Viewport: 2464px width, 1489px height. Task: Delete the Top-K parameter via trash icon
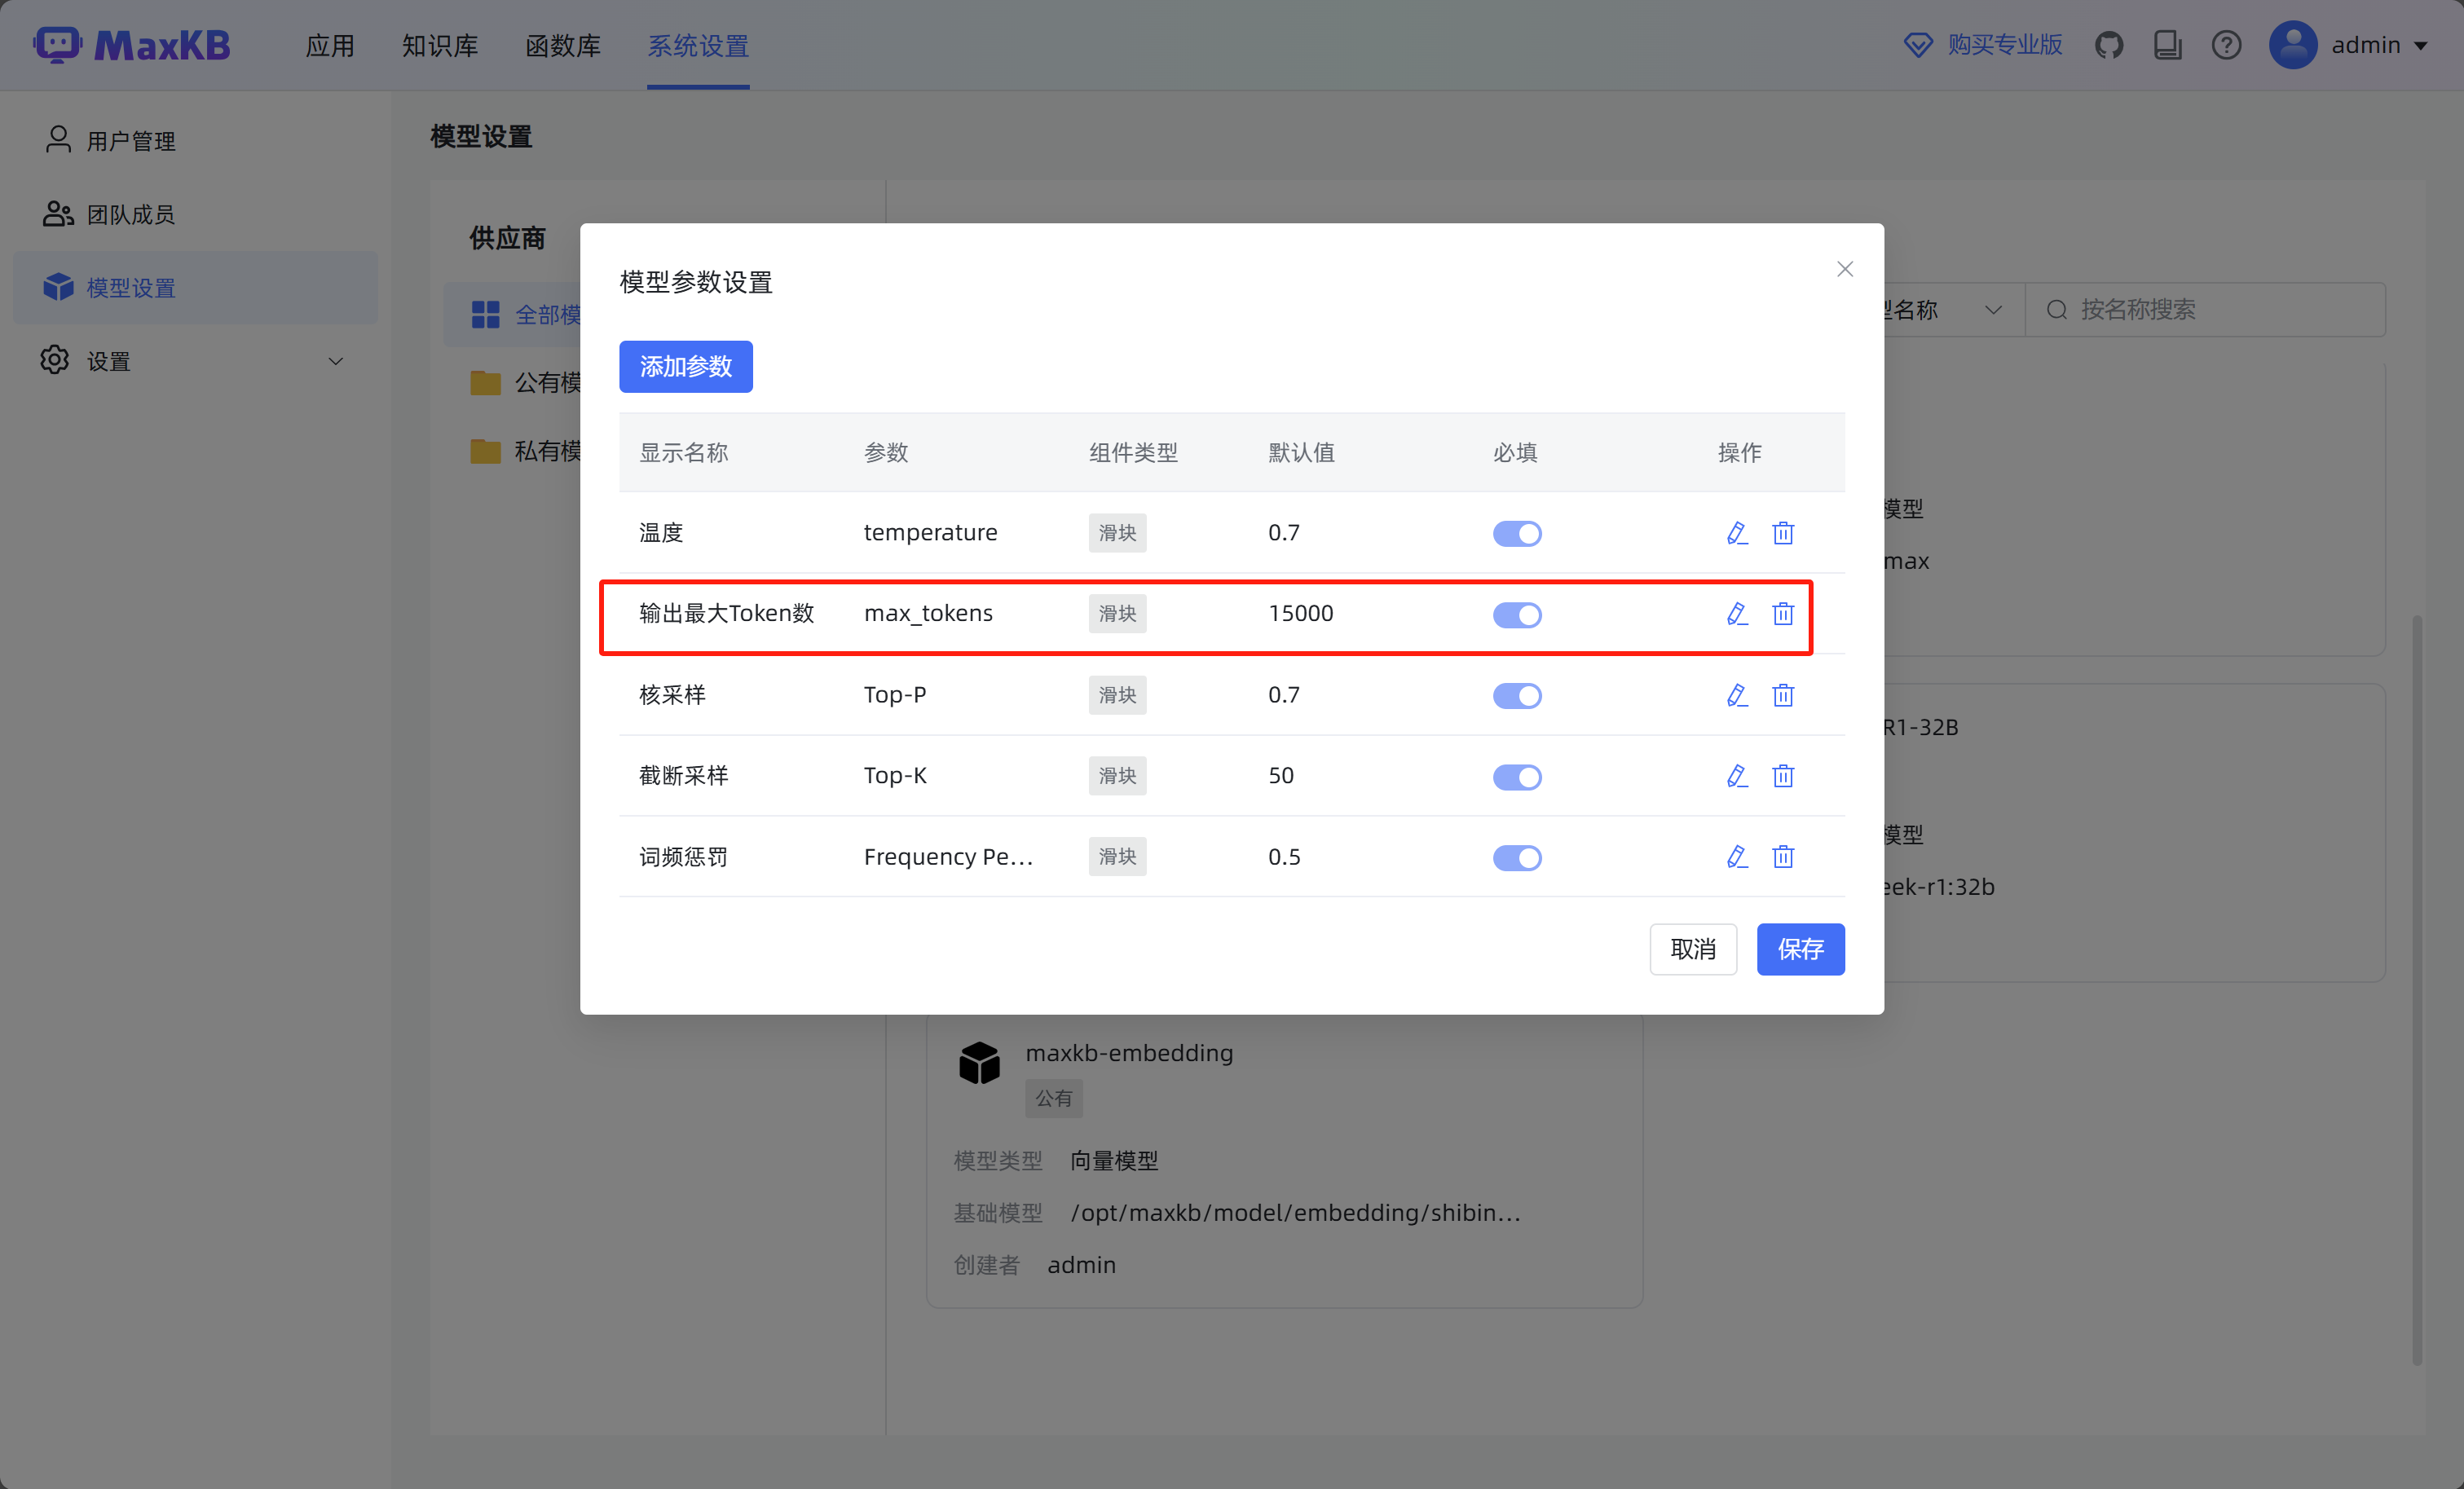(1783, 776)
